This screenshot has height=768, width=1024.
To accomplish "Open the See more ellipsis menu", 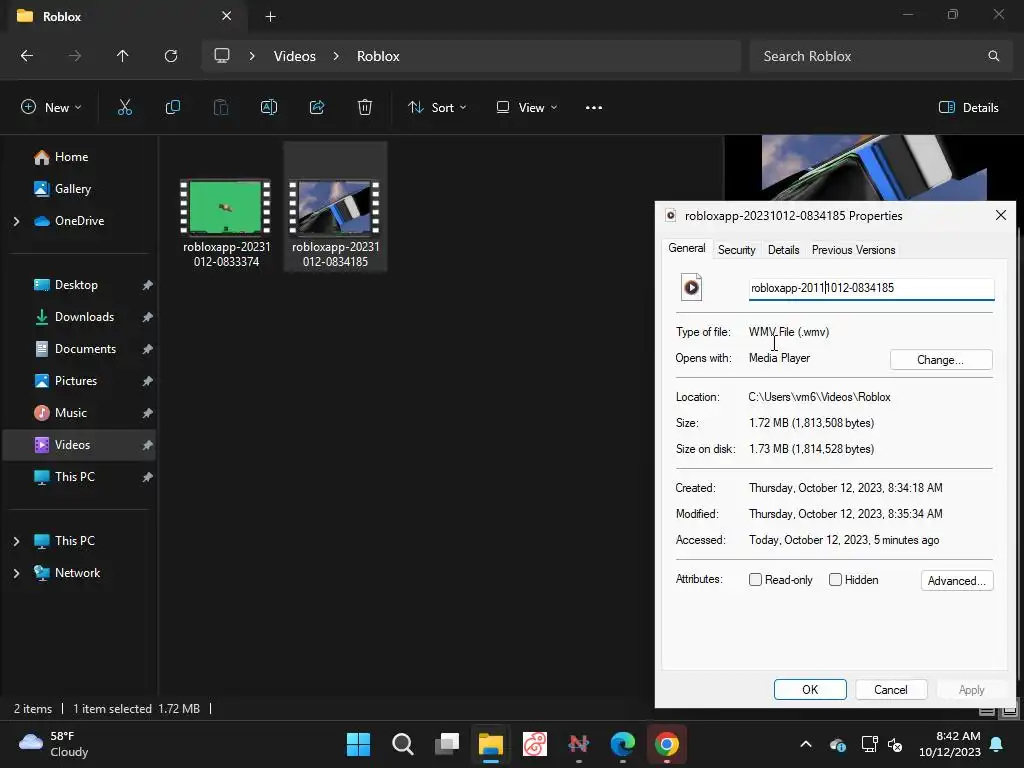I will pyautogui.click(x=594, y=108).
